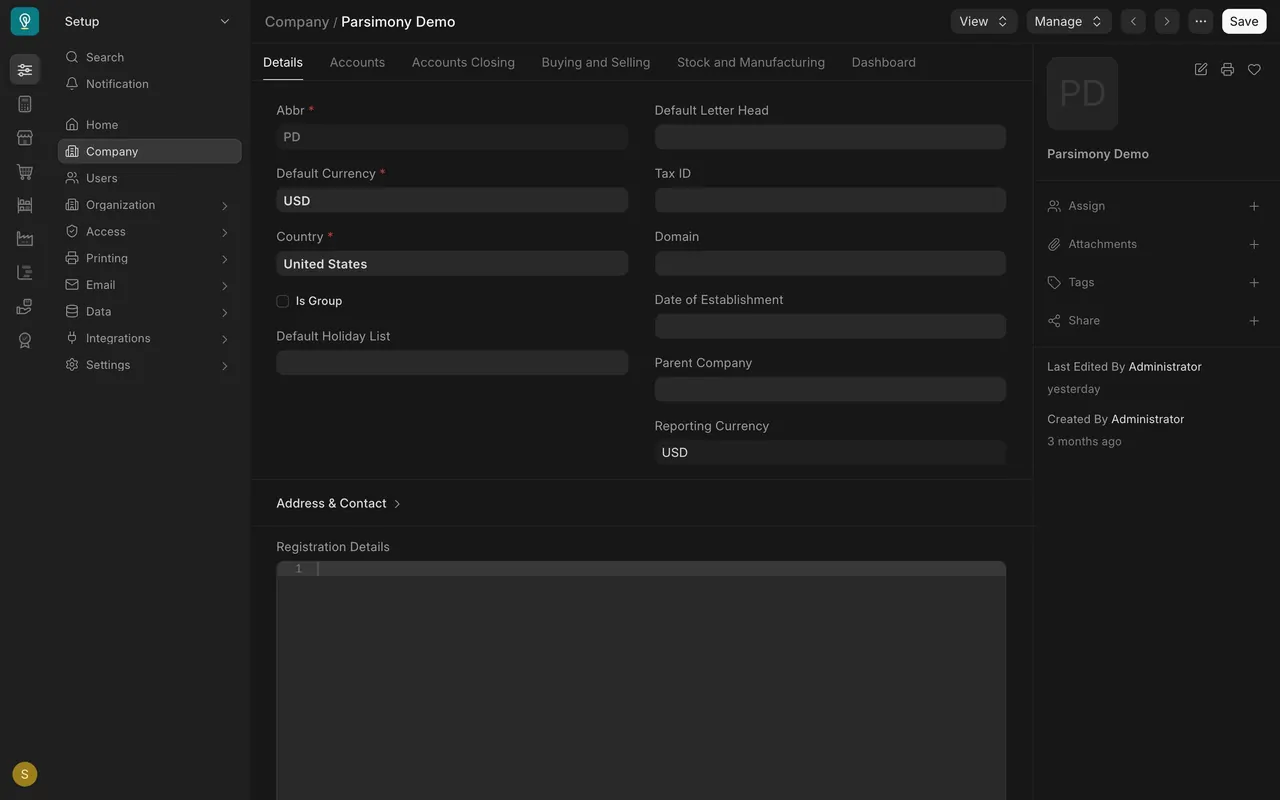Open the three-dots more options menu
The image size is (1280, 800).
point(1201,21)
